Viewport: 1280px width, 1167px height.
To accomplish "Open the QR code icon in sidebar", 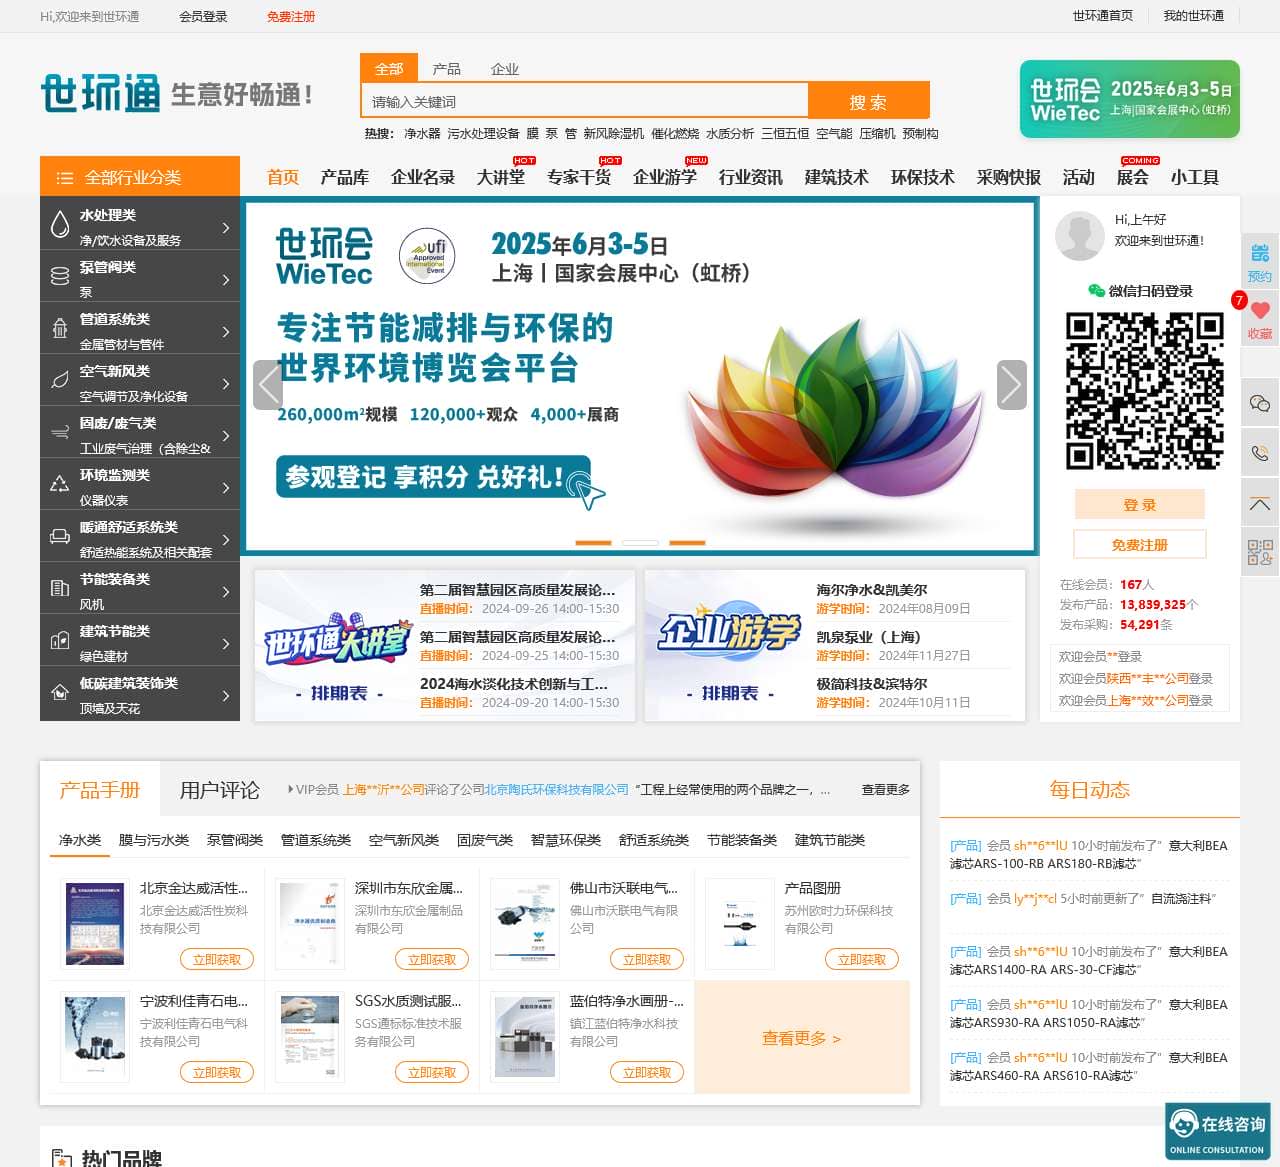I will 1259,552.
